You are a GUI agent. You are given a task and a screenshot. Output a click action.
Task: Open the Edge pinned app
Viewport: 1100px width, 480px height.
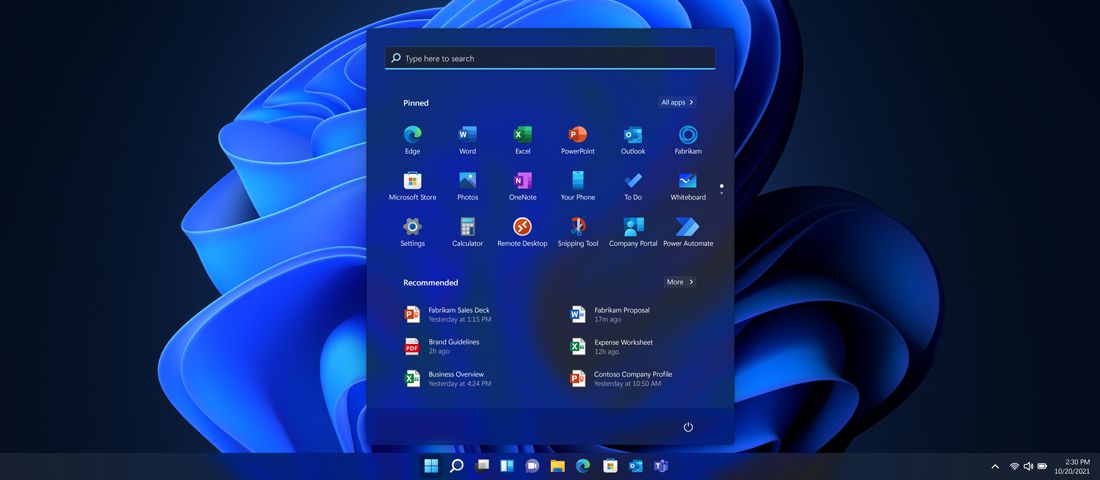click(x=412, y=136)
